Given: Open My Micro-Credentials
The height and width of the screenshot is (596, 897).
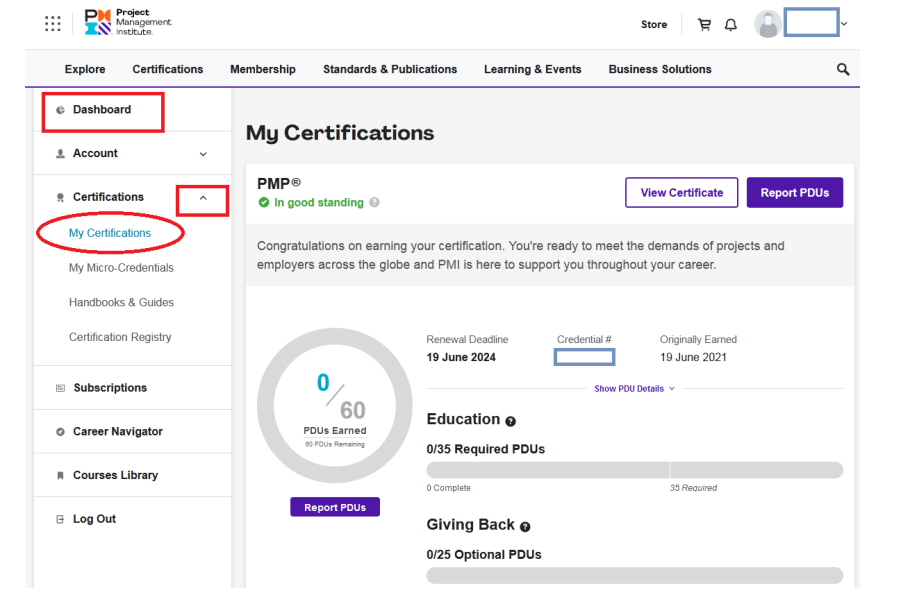Looking at the screenshot, I should [121, 268].
